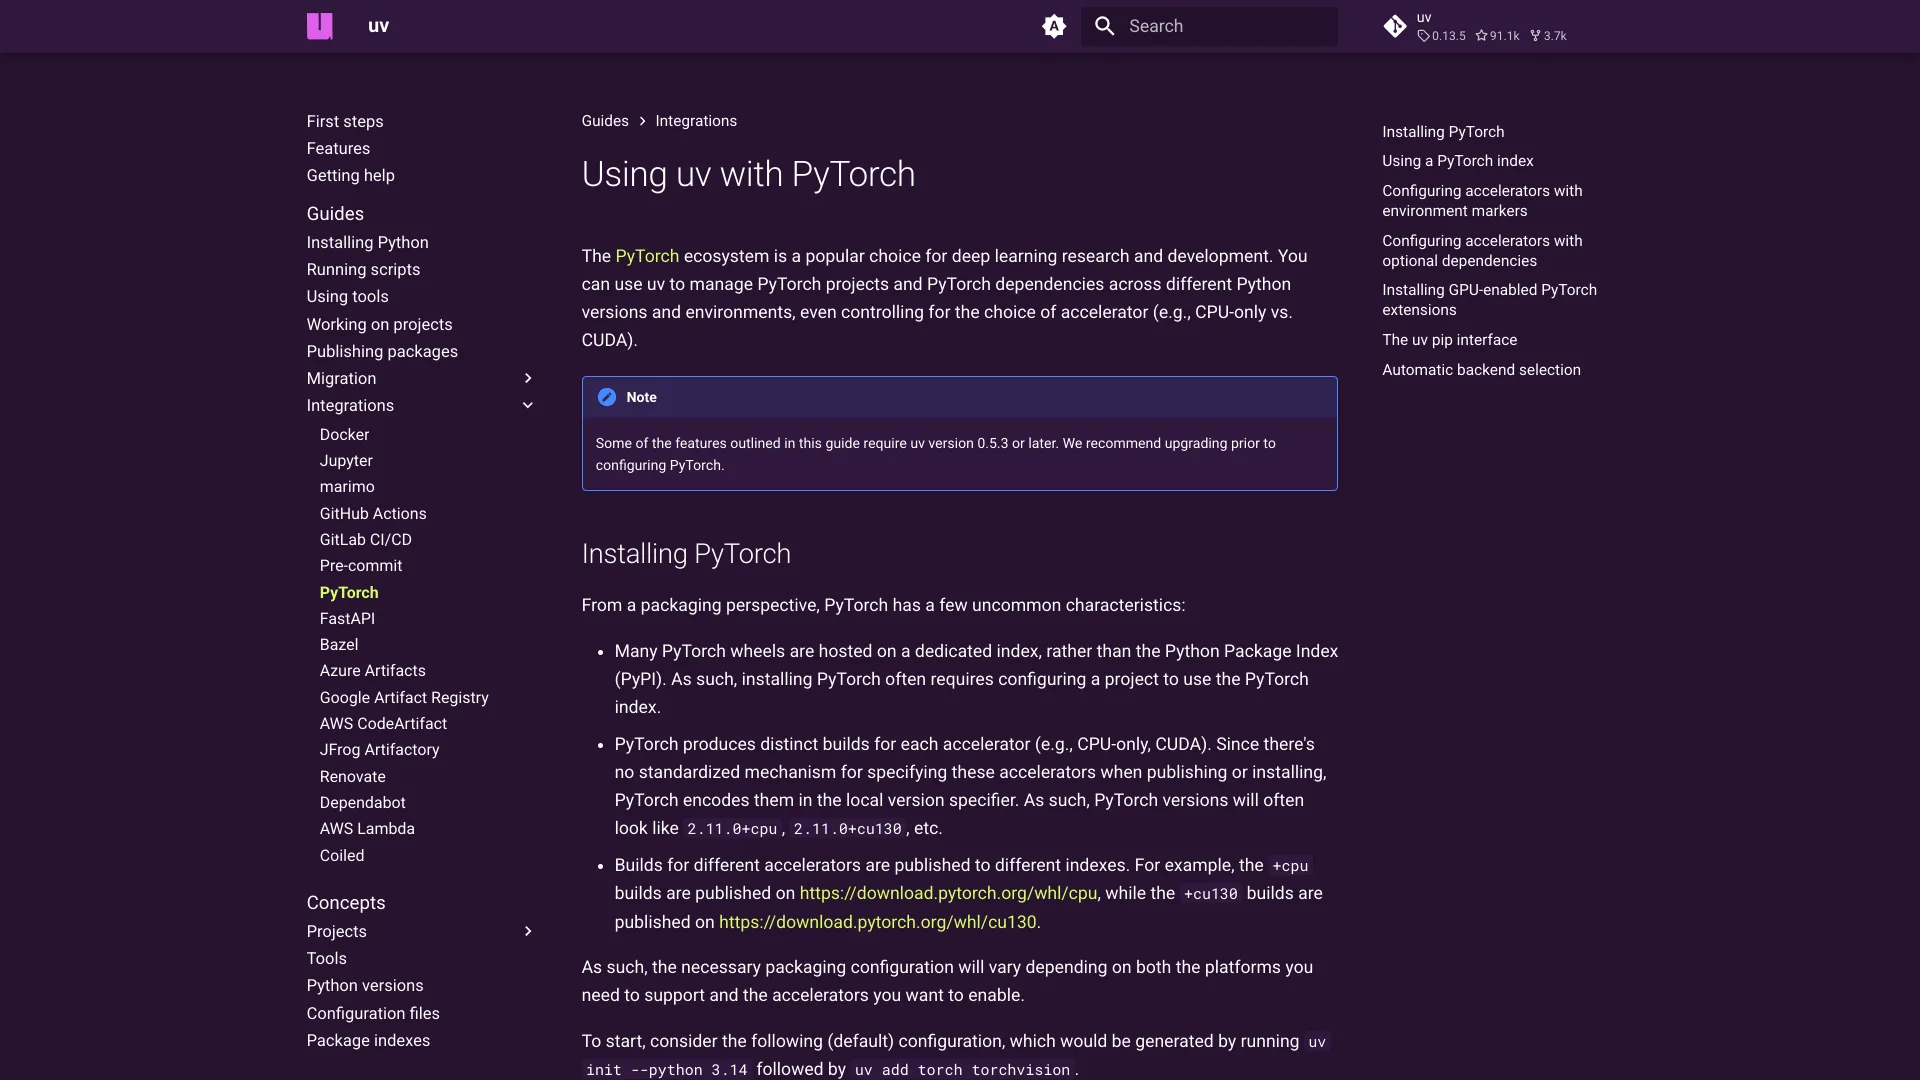Viewport: 1920px width, 1080px height.
Task: Open JFrog Artifactory page
Action: click(x=379, y=749)
